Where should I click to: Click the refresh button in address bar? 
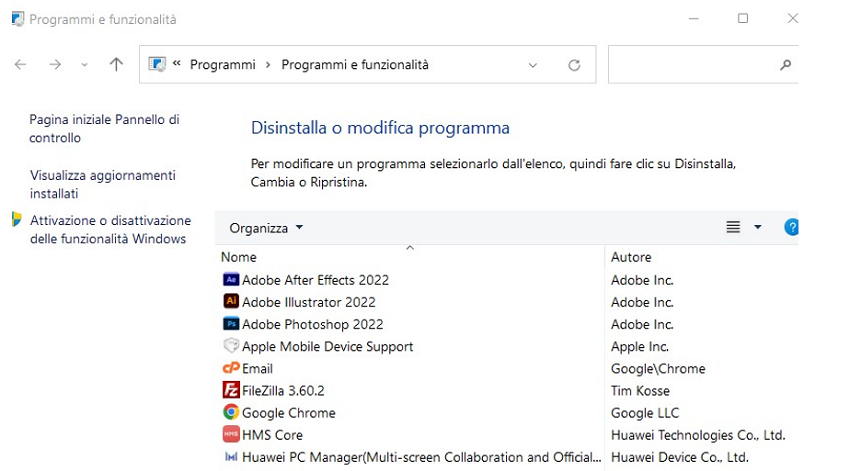(x=574, y=65)
